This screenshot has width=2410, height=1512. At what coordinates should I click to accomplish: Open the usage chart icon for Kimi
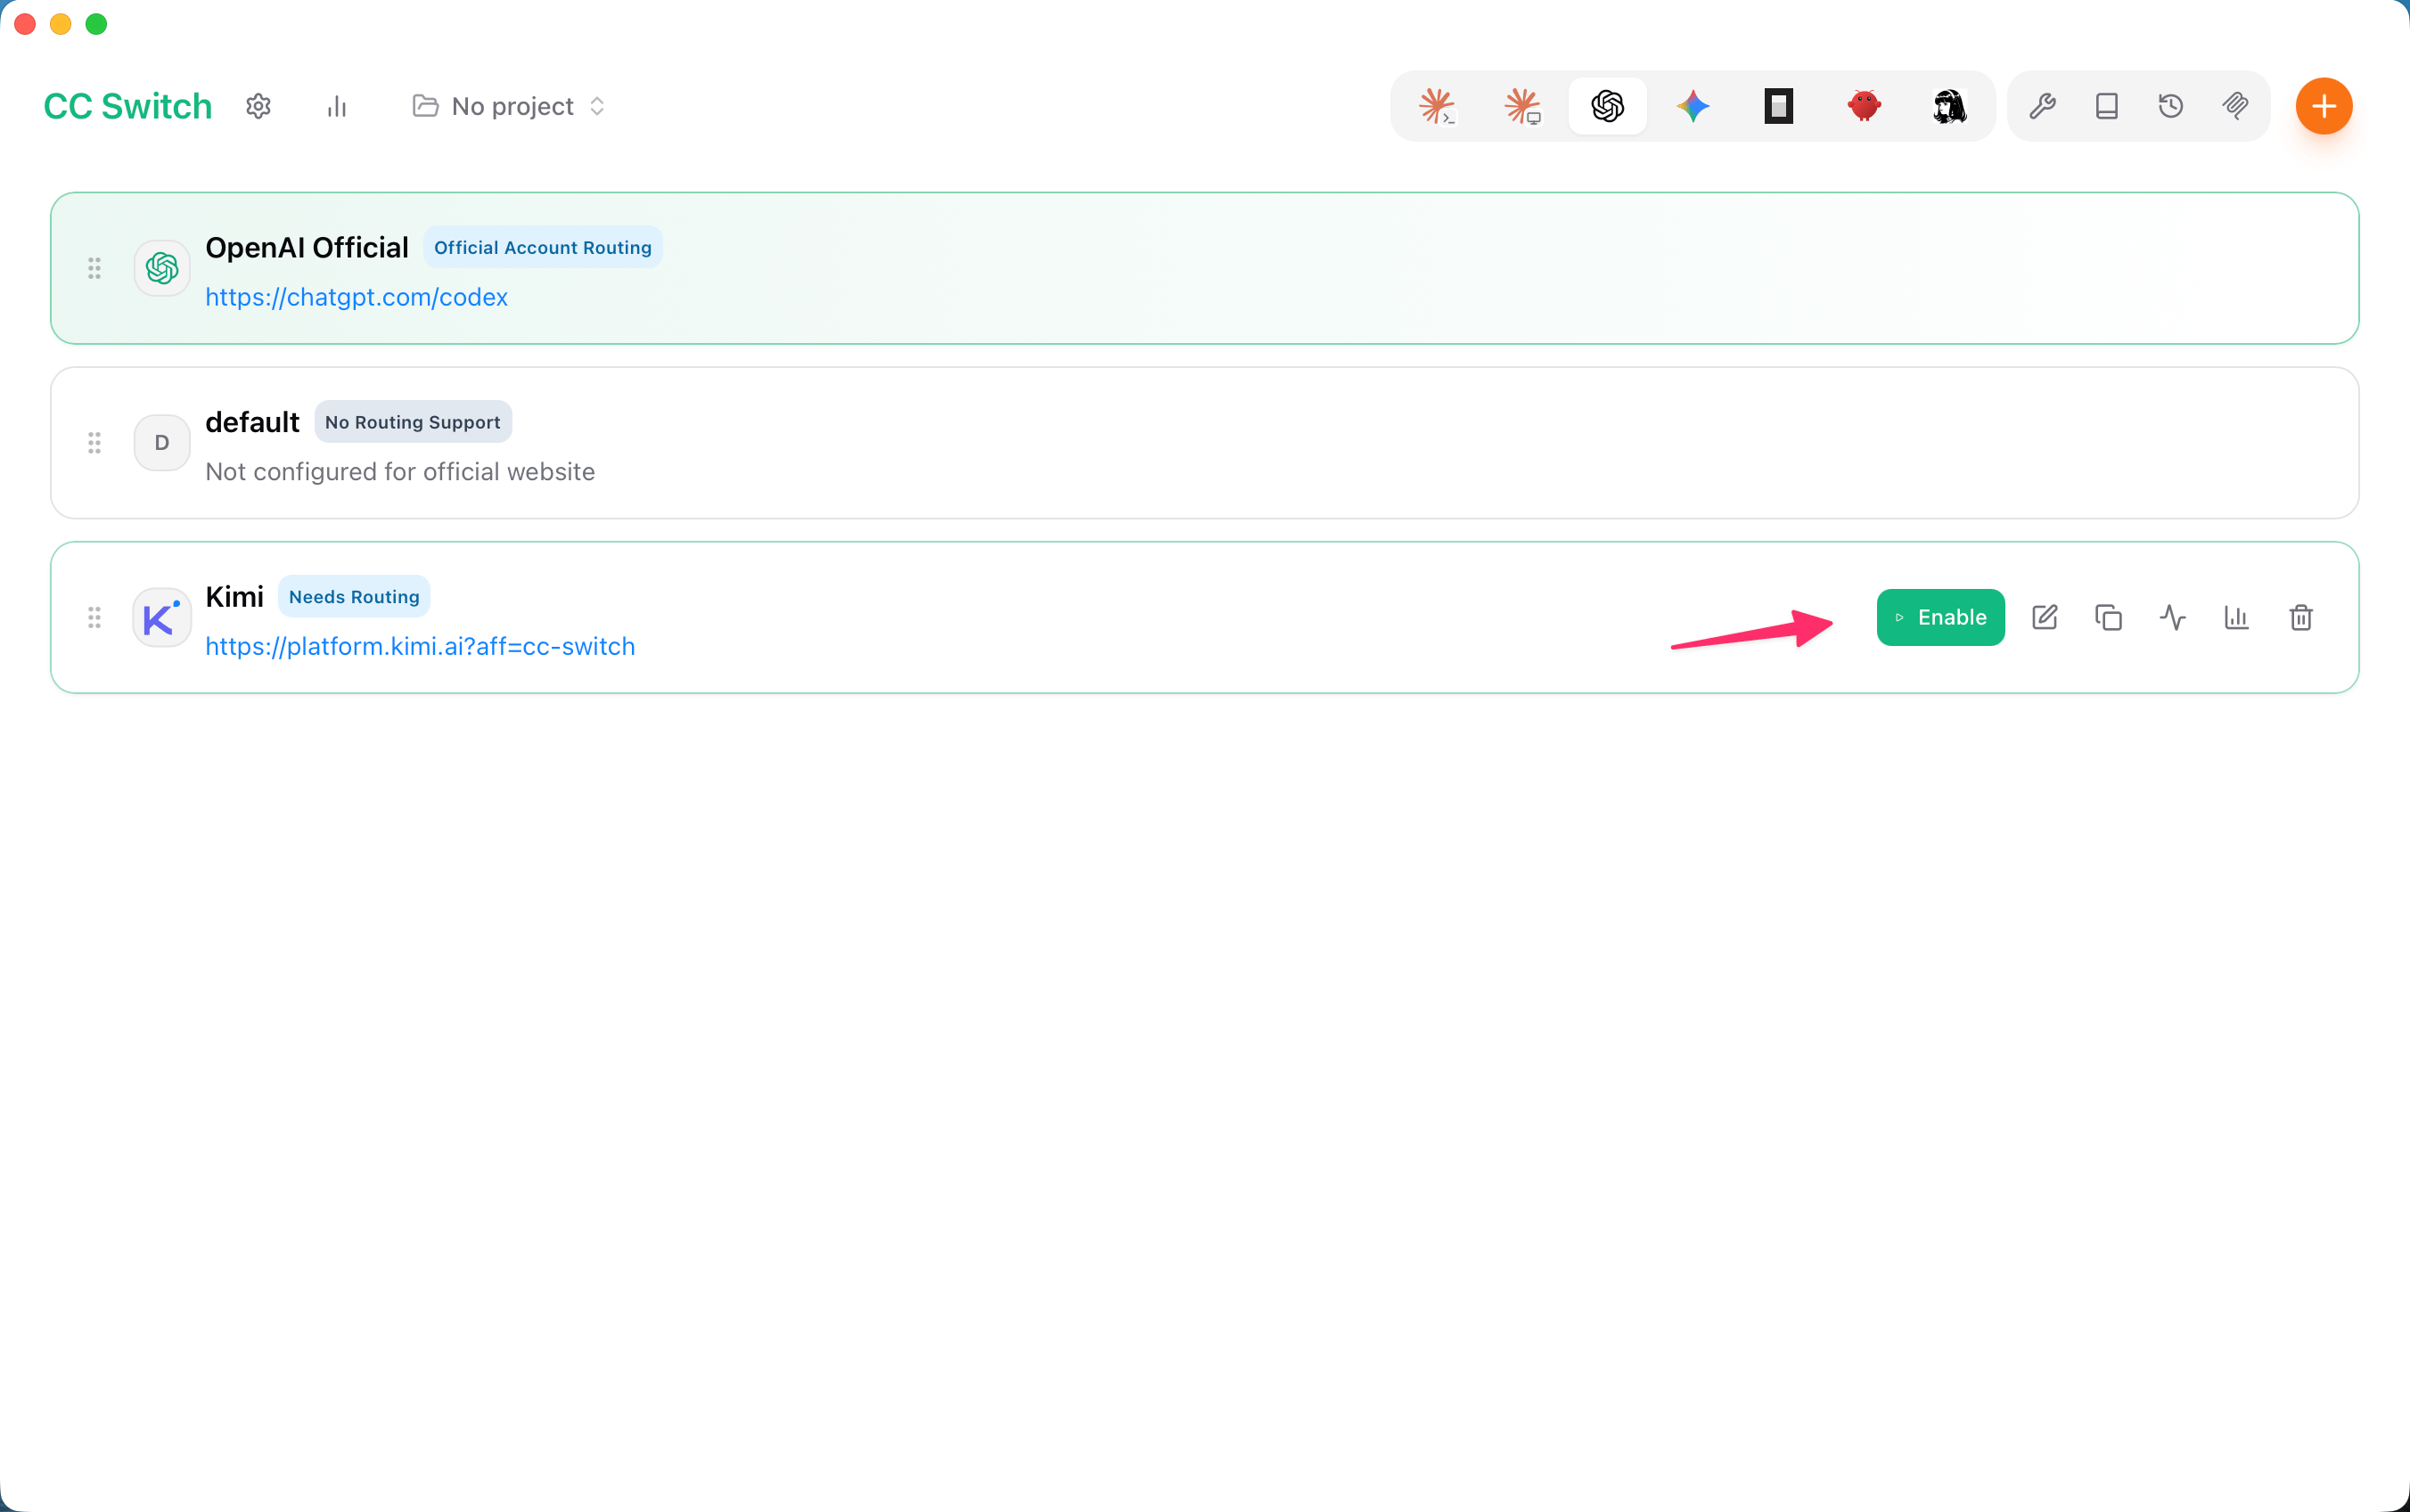click(2236, 618)
